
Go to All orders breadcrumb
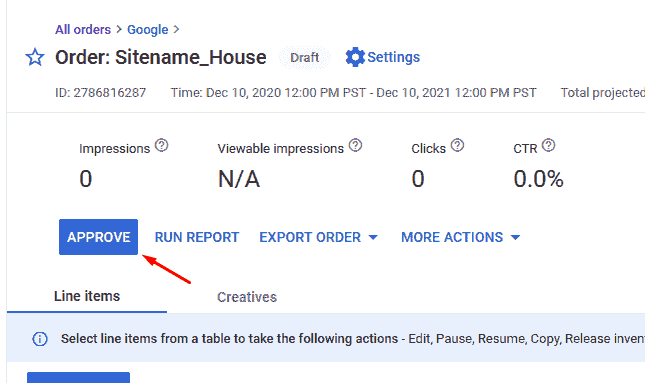point(83,30)
